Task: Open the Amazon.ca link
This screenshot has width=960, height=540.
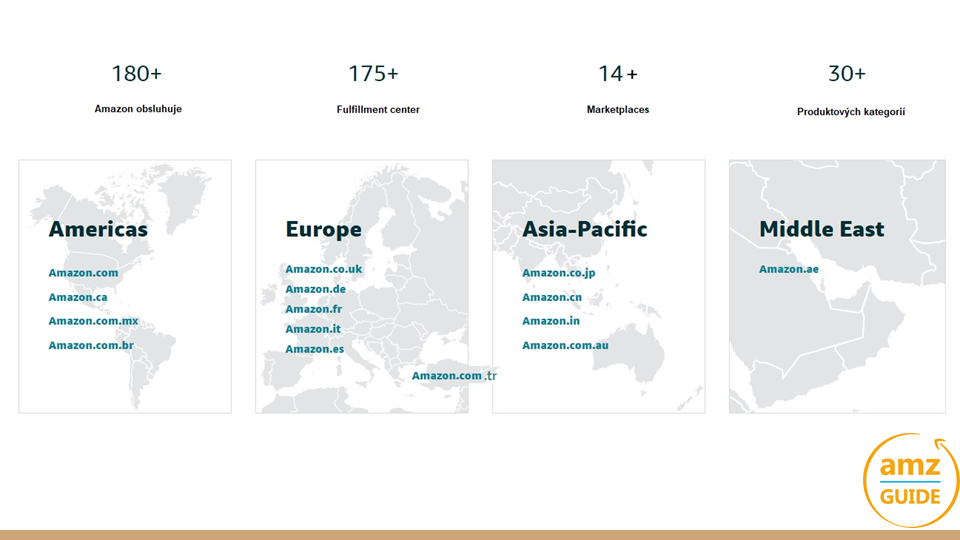Action: [x=78, y=297]
